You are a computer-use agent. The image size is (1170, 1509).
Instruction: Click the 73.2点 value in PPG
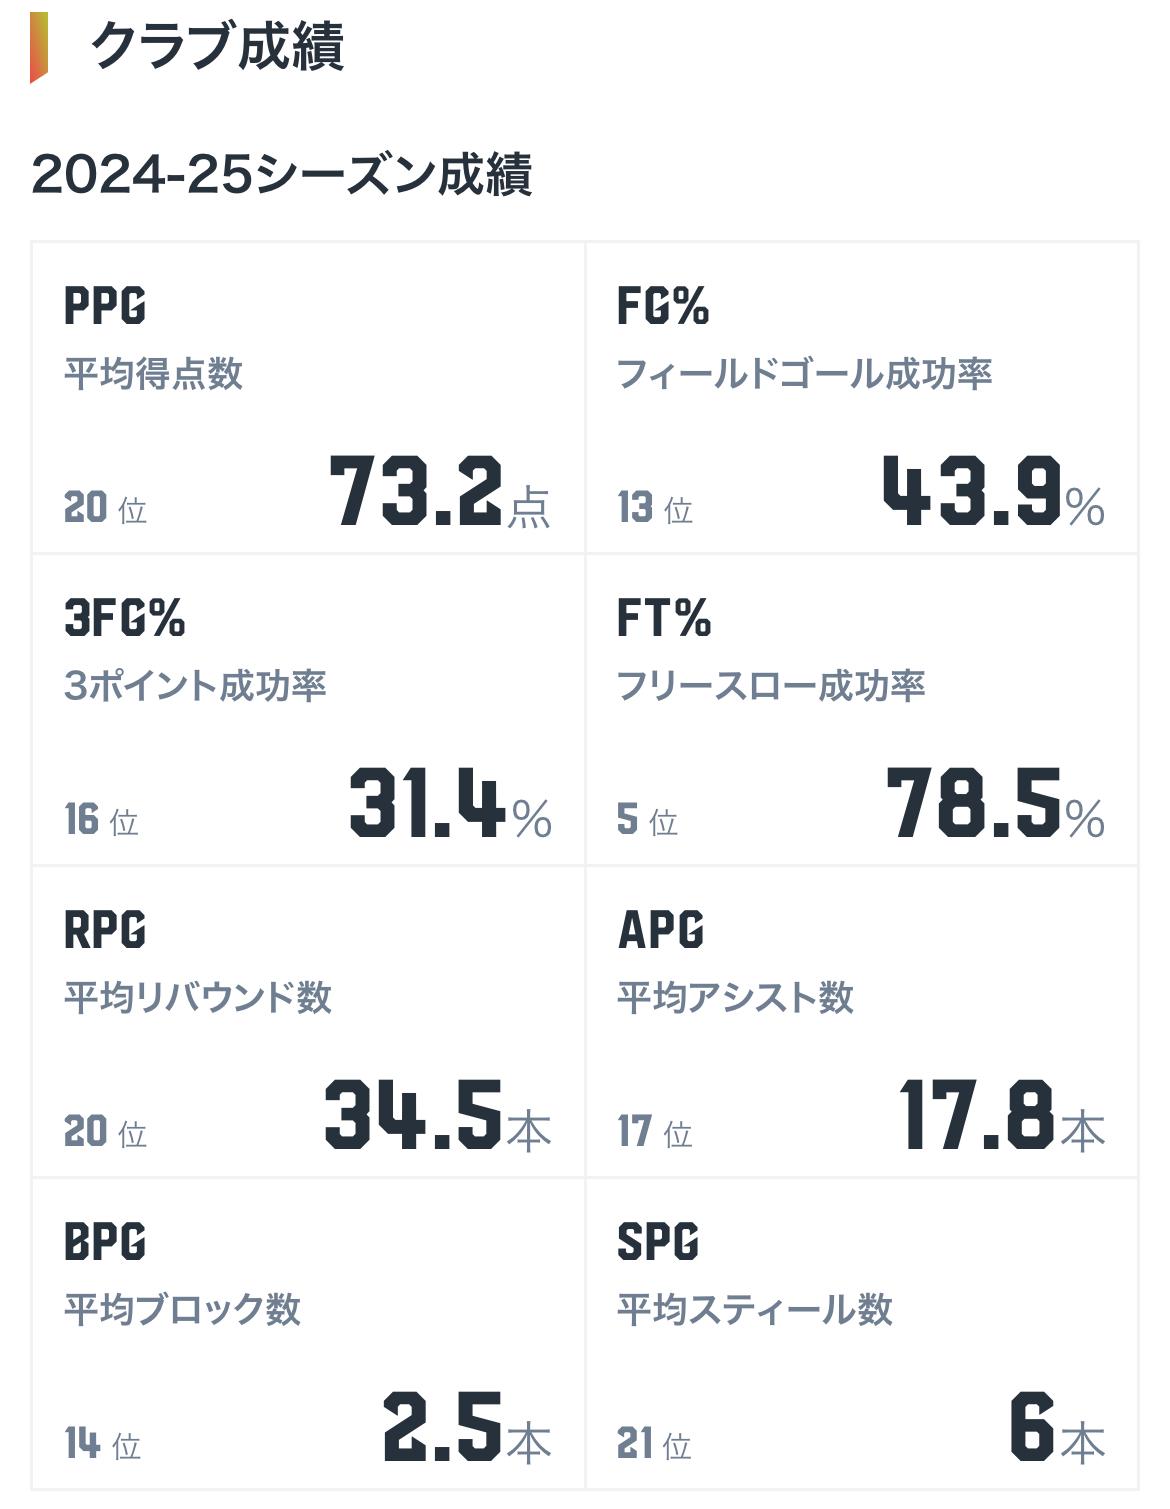point(440,491)
